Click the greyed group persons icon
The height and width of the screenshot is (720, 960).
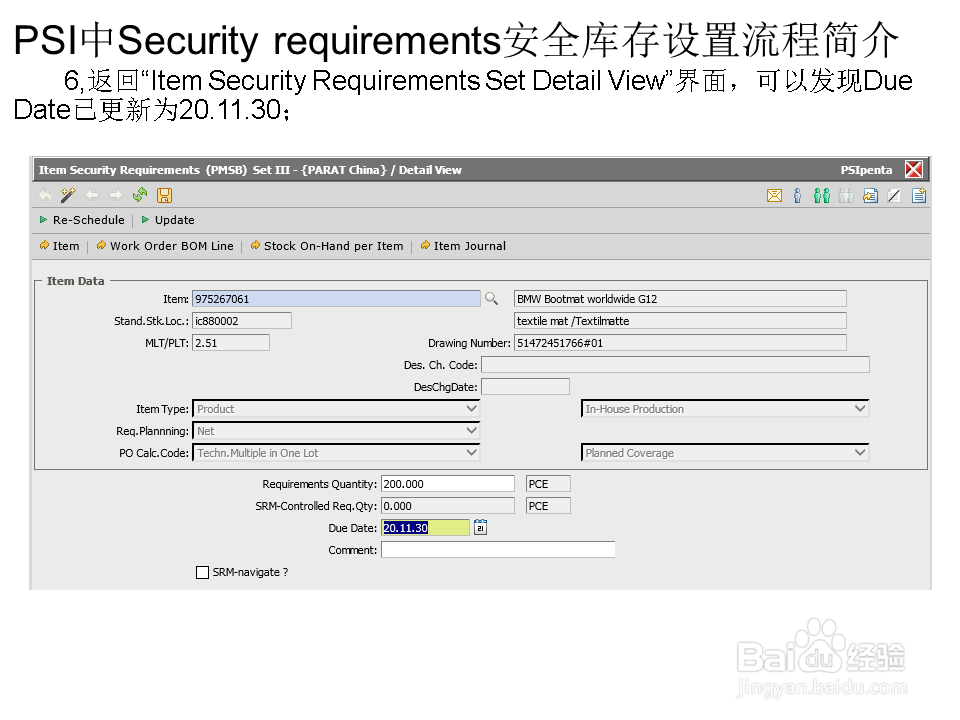coord(846,195)
